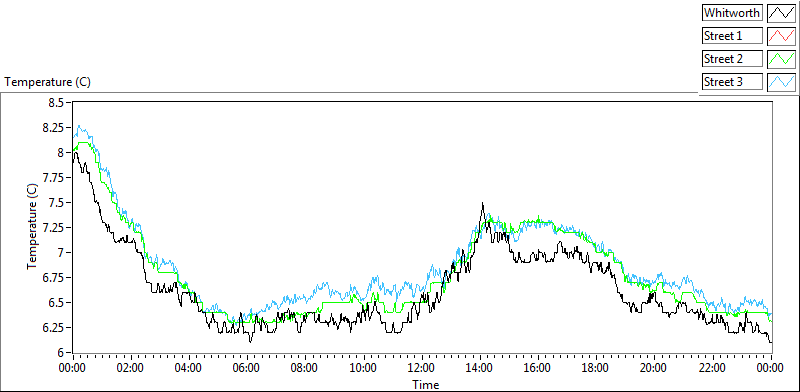Click the 16:00 x-axis time marker
Image resolution: width=800 pixels, height=392 pixels.
pos(538,368)
